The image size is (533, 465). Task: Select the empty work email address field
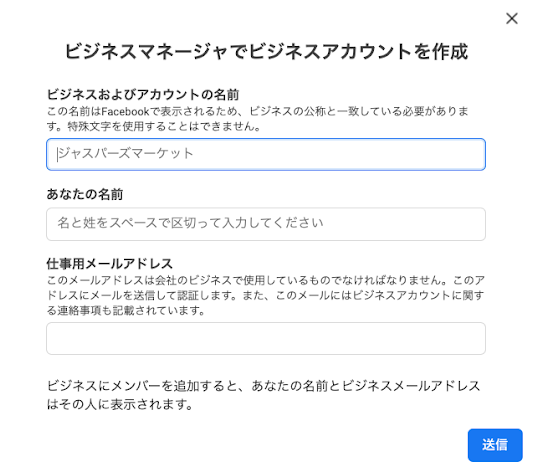(x=266, y=339)
